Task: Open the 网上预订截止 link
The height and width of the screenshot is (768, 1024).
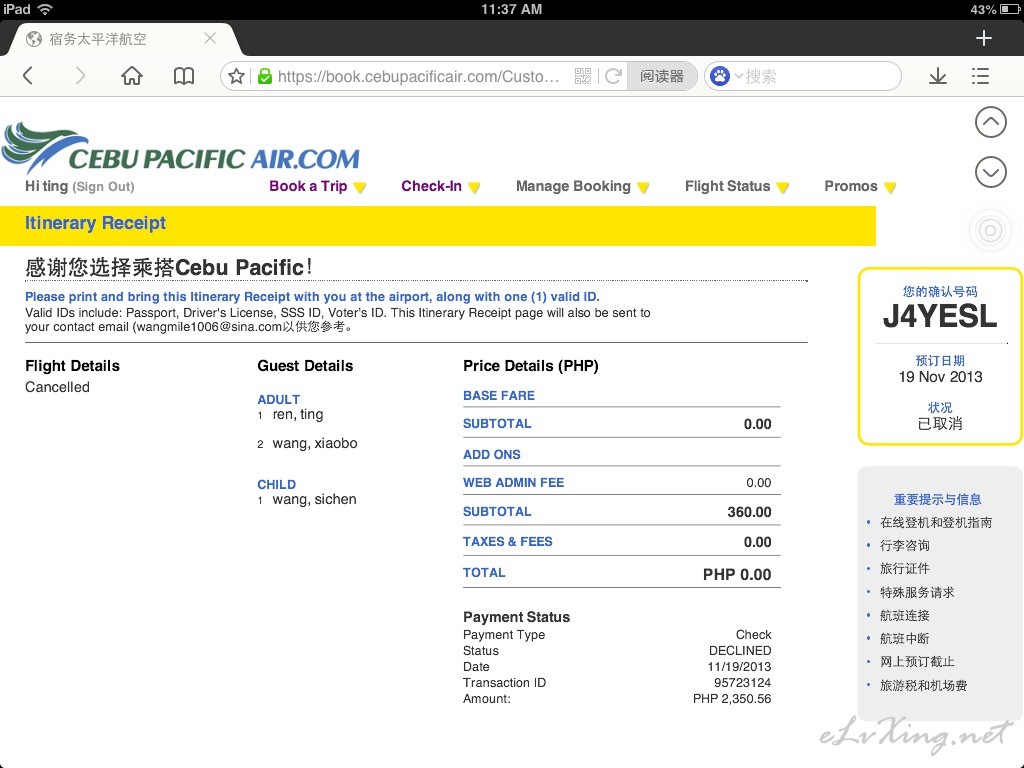Action: (x=917, y=662)
